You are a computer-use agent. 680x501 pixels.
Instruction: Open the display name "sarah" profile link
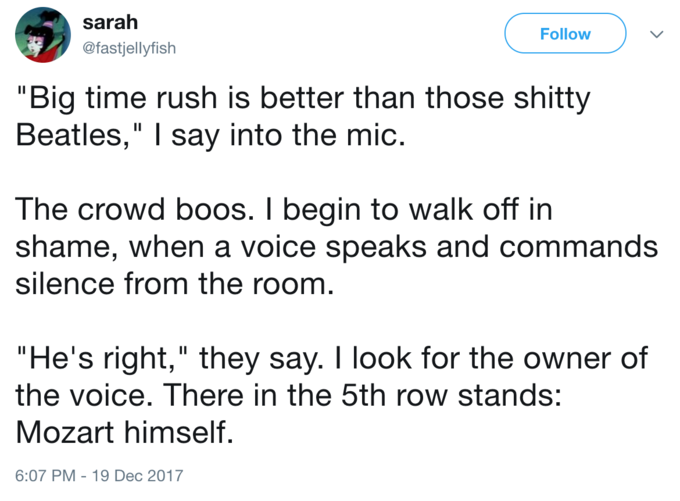coord(110,22)
